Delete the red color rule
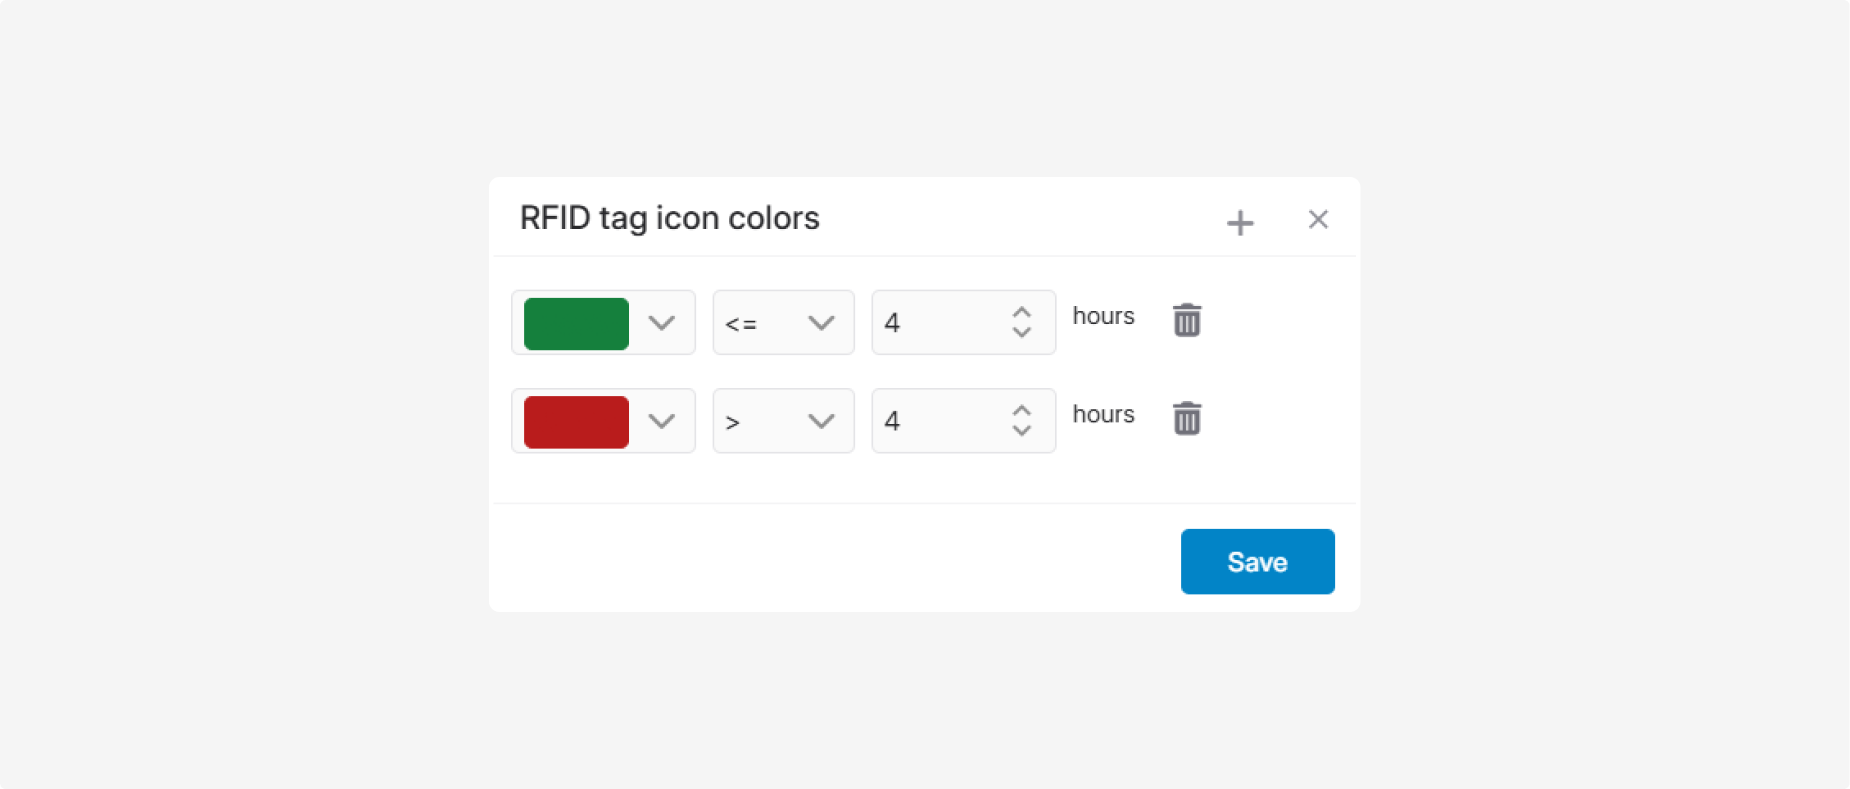This screenshot has width=1850, height=789. [x=1187, y=418]
